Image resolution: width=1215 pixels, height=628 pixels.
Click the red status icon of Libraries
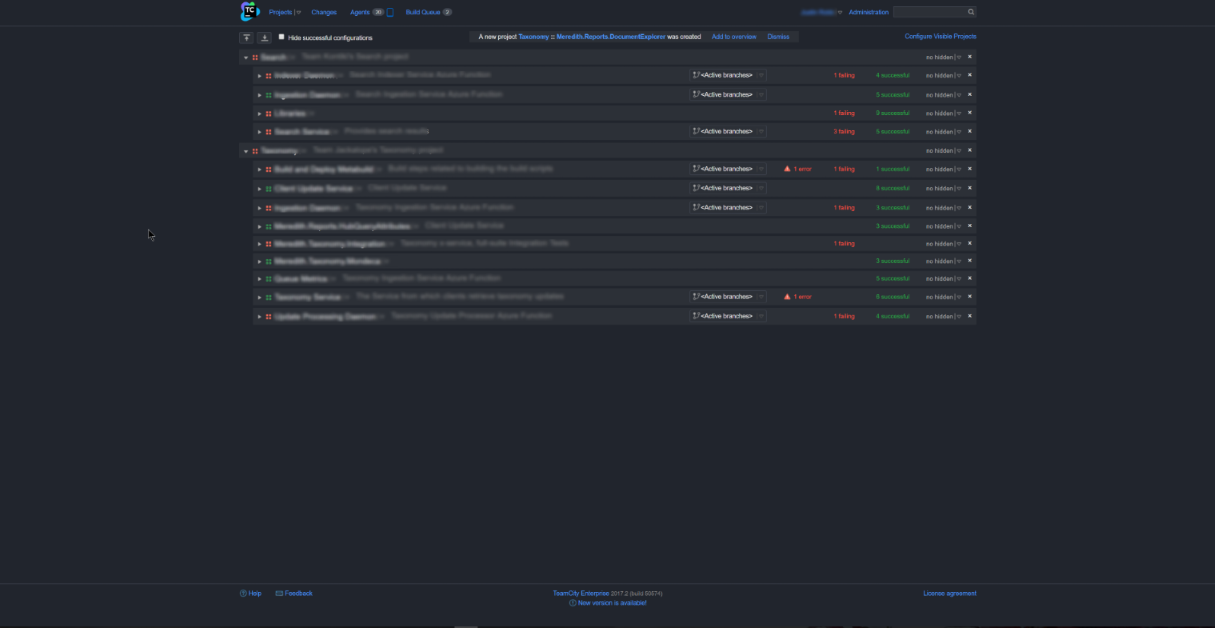(x=269, y=113)
